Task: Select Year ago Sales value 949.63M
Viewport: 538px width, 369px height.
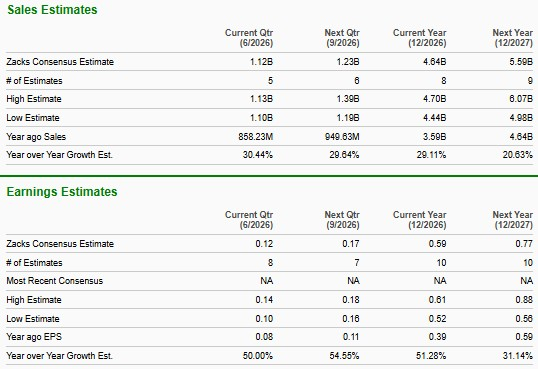Action: click(x=342, y=137)
